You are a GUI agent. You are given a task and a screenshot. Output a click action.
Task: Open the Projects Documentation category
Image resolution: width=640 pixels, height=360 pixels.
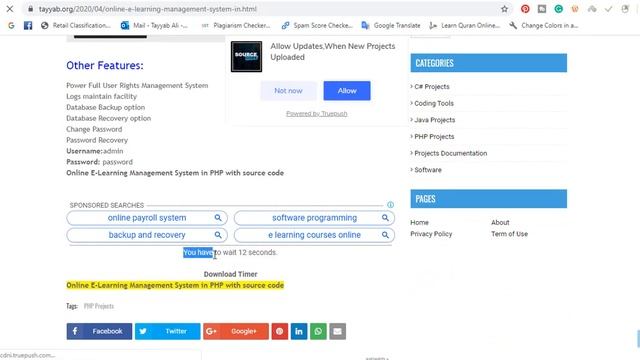451,153
